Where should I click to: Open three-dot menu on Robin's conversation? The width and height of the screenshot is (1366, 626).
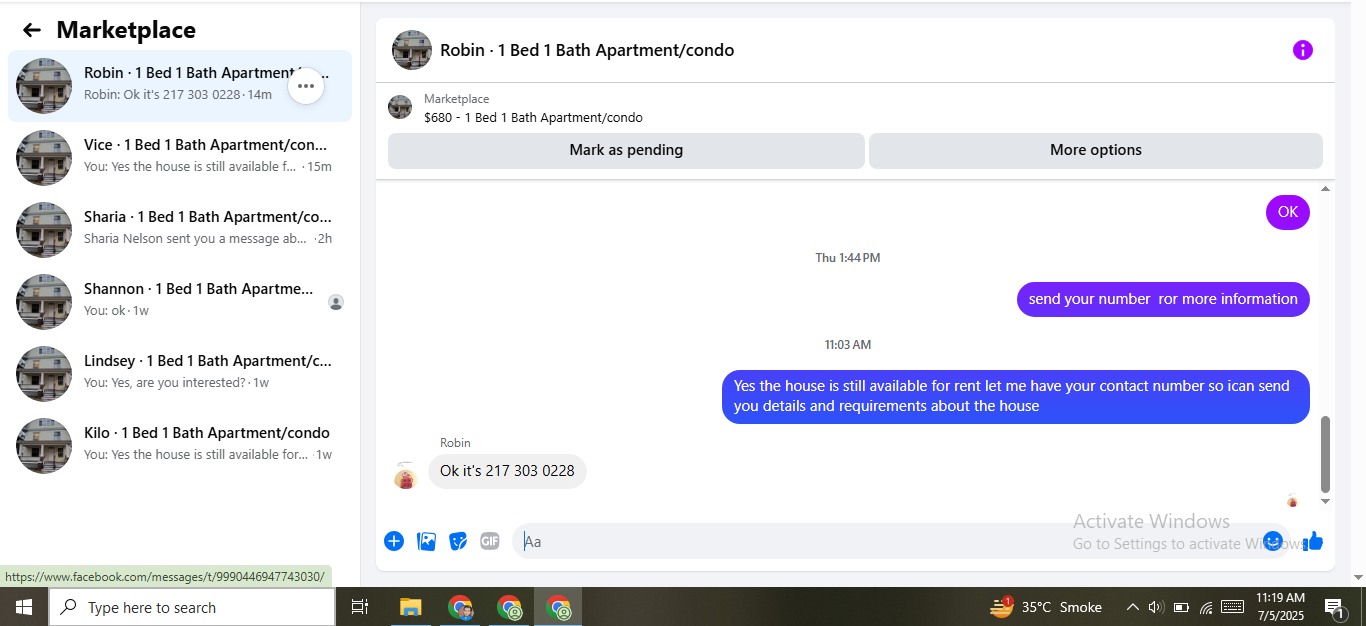(x=306, y=86)
